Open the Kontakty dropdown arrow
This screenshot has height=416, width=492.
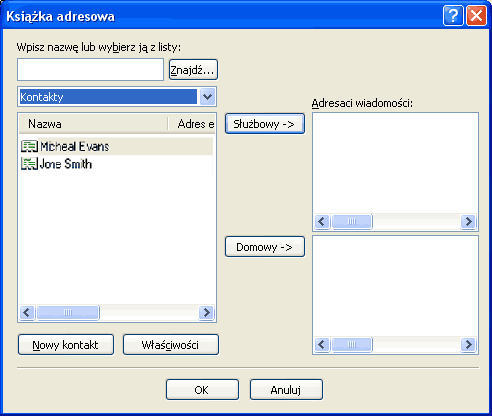[207, 97]
